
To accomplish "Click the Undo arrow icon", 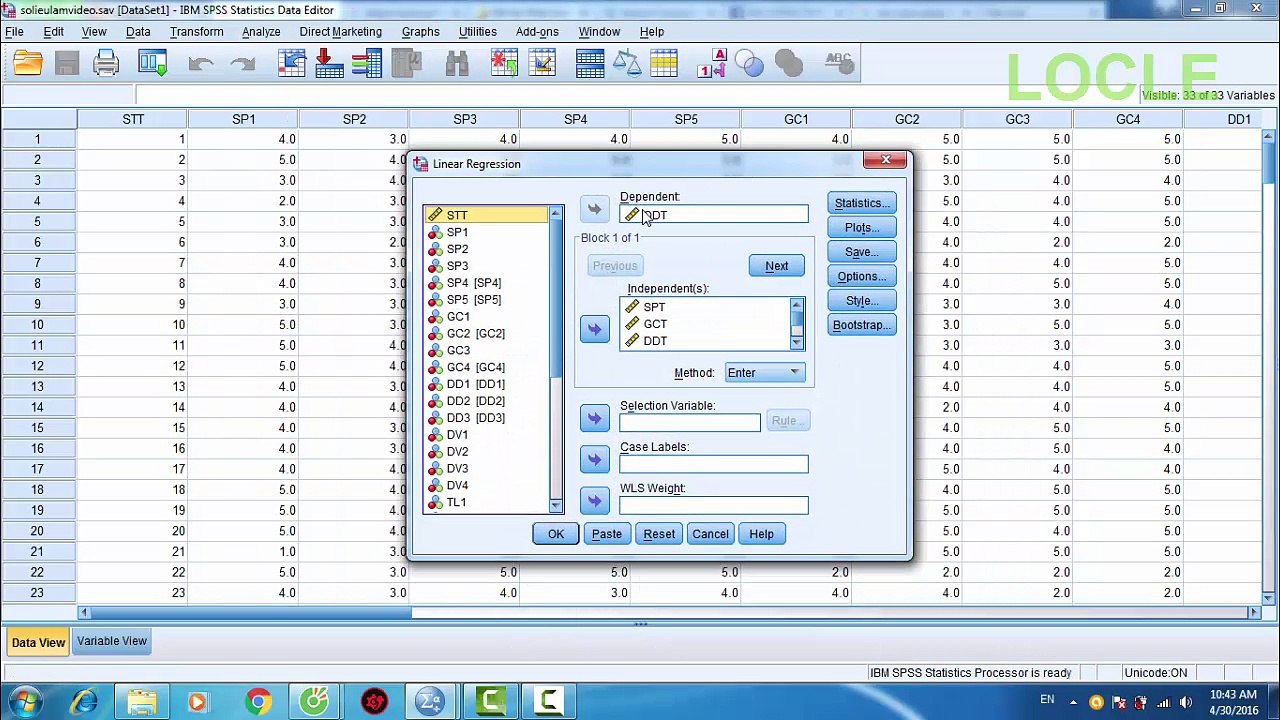I will pos(201,65).
